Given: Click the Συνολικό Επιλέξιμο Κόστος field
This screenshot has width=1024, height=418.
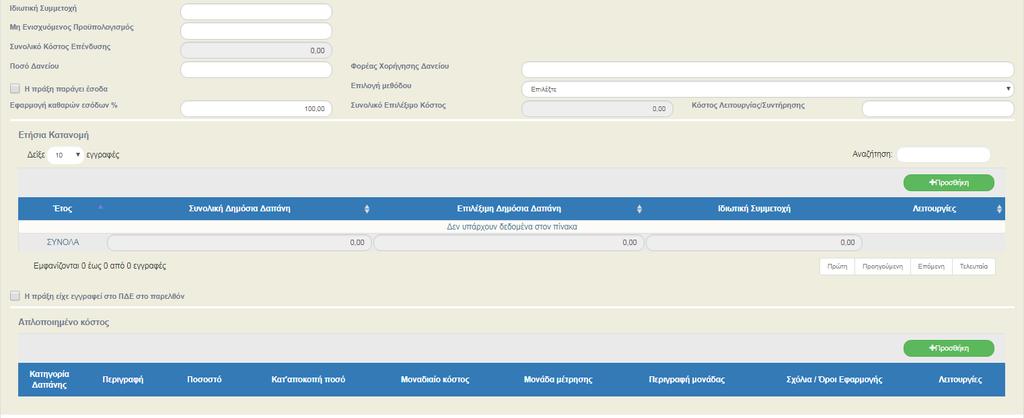Looking at the screenshot, I should 597,109.
